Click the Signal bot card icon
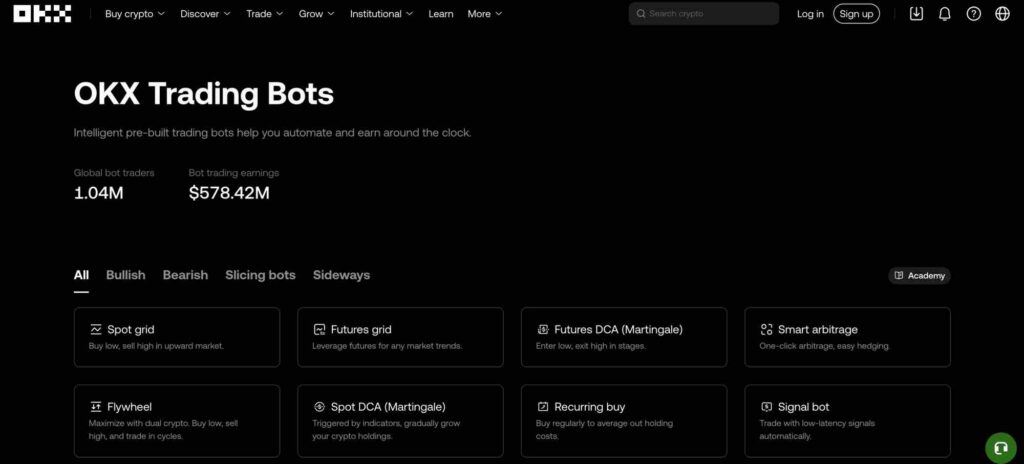 coord(766,406)
